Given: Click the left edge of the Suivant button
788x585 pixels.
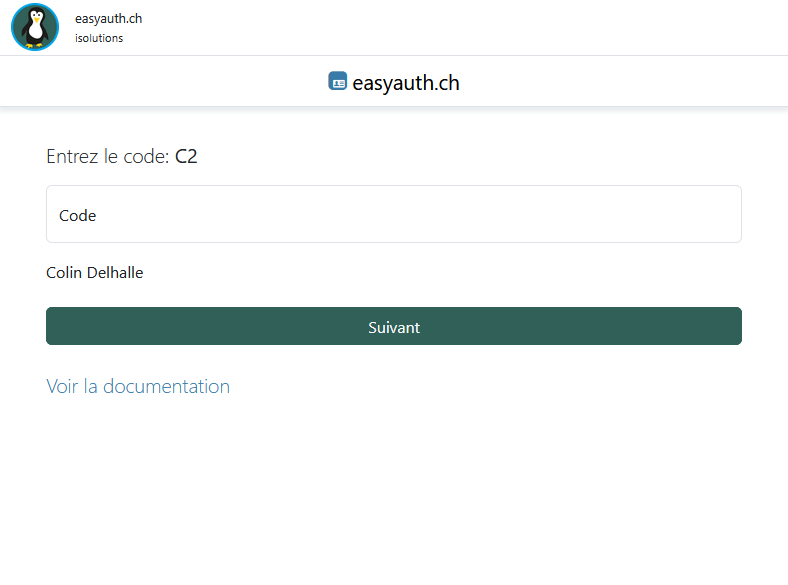Looking at the screenshot, I should [60, 326].
